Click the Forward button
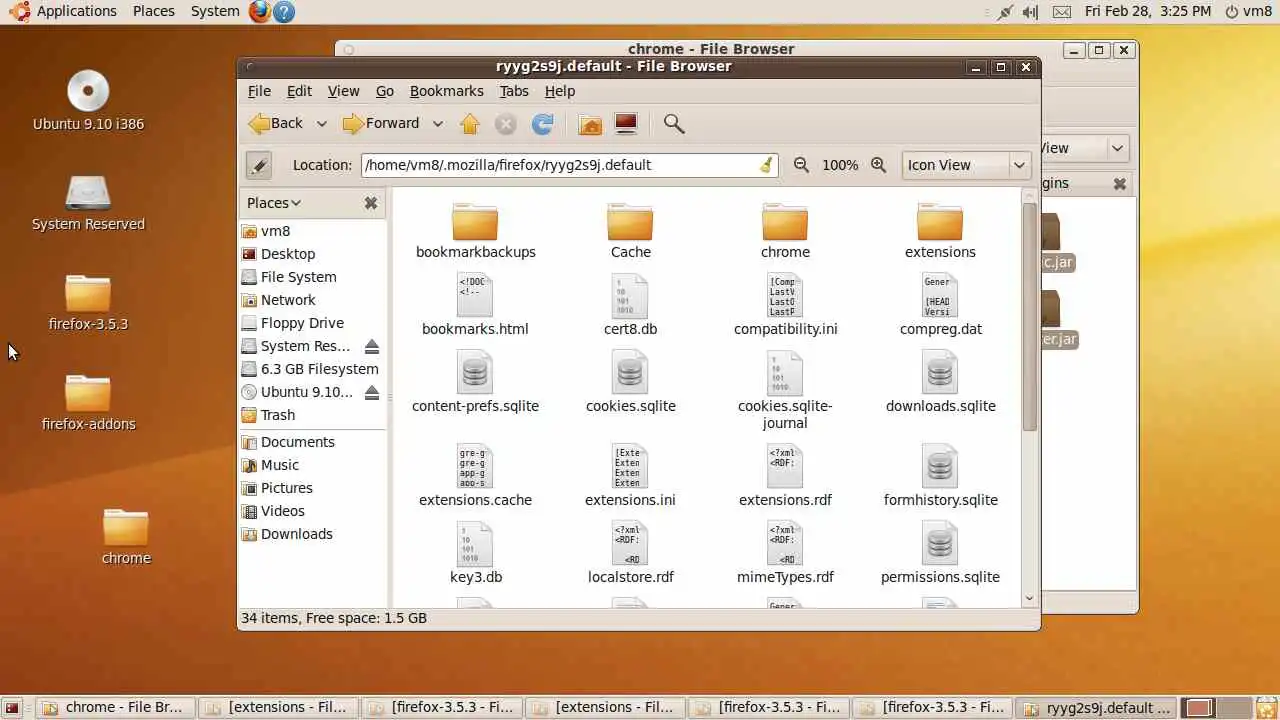This screenshot has width=1280, height=720. pyautogui.click(x=382, y=124)
